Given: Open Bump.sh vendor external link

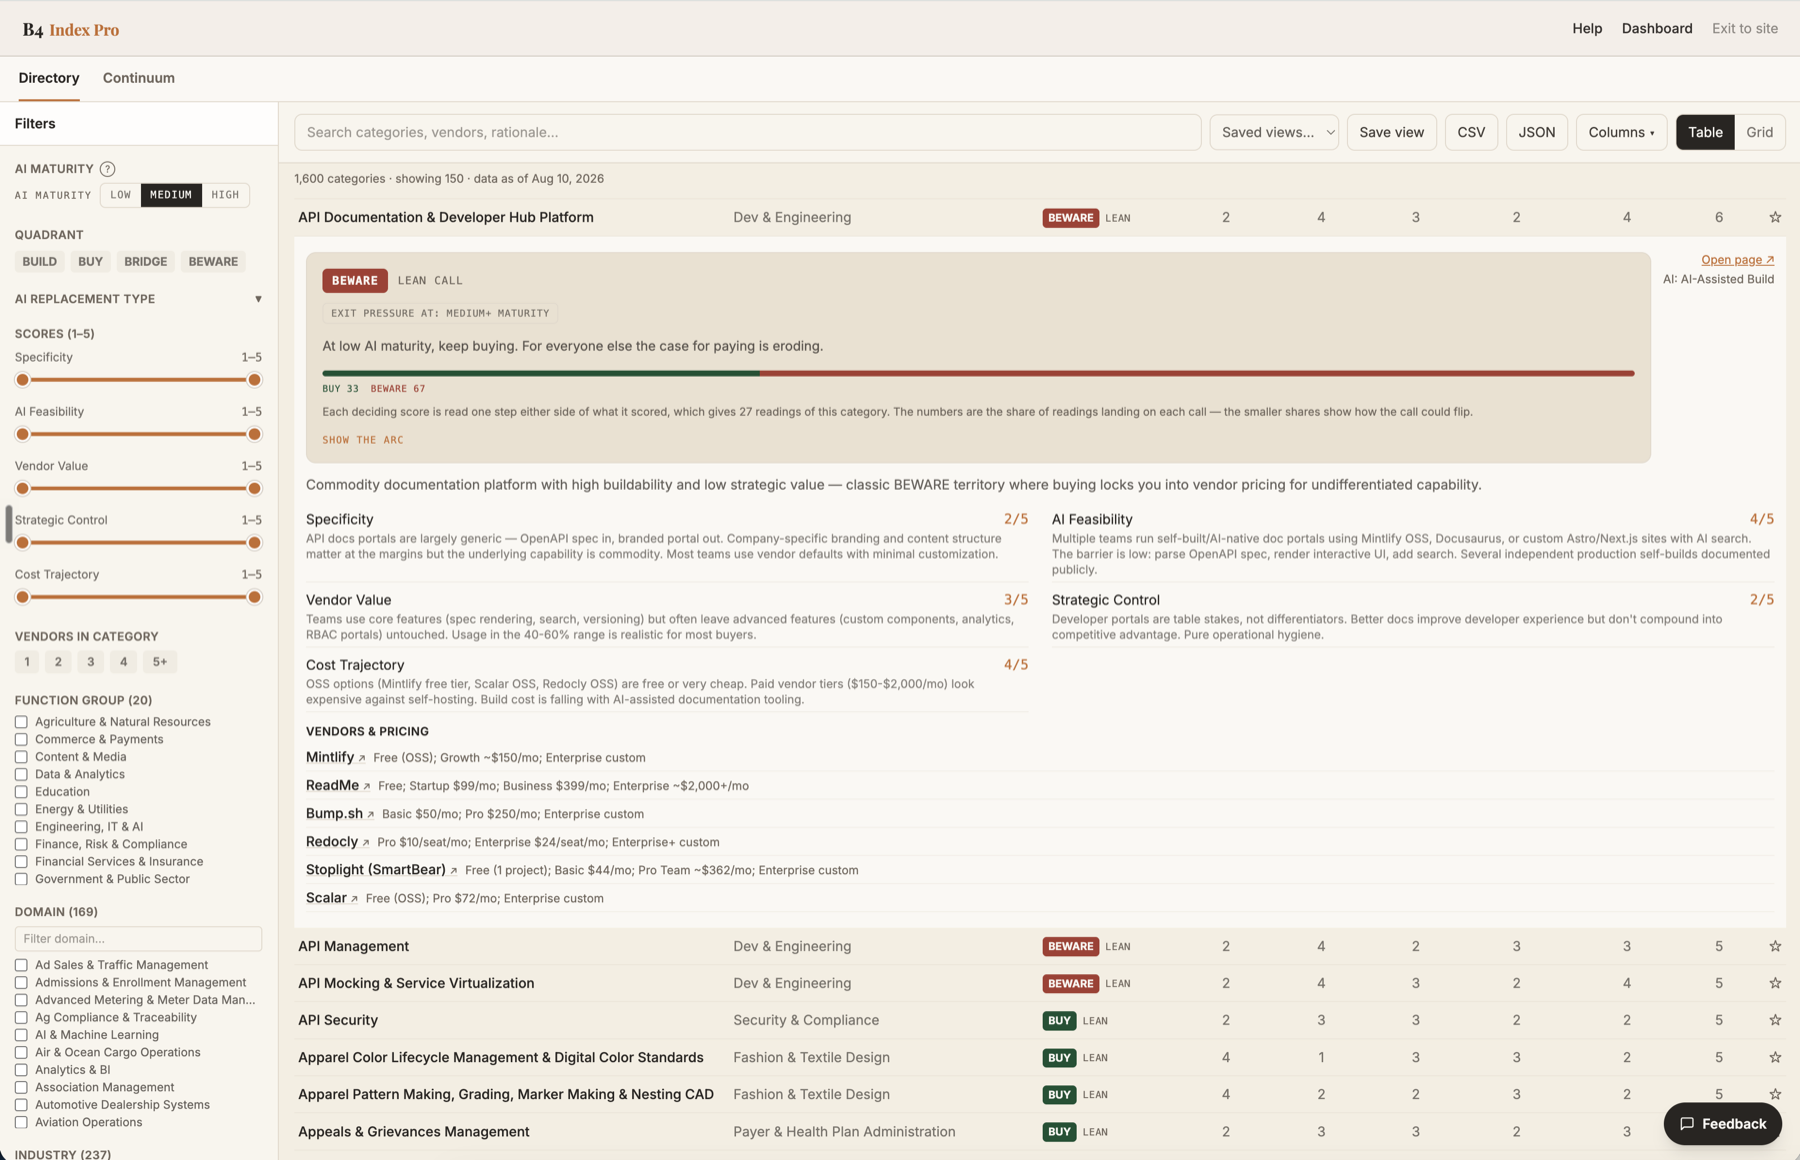Looking at the screenshot, I should point(340,813).
